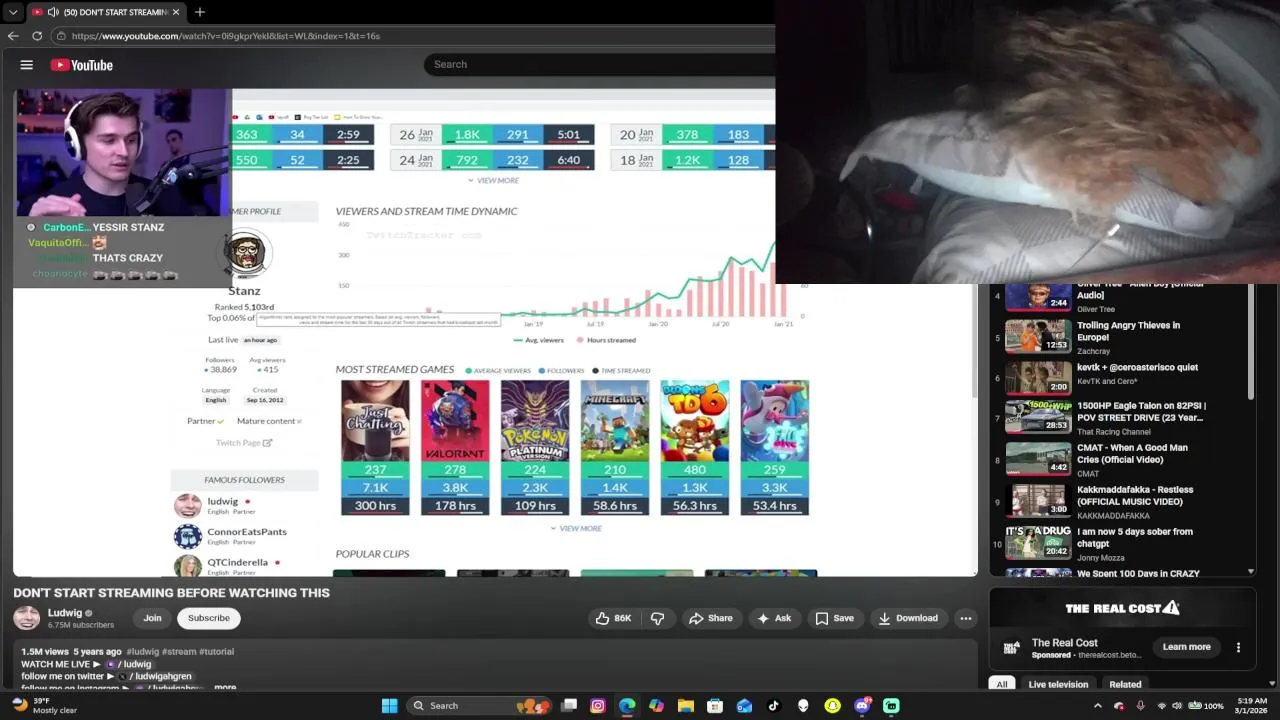The image size is (1280, 720).
Task: Select the All filter chip
Action: tap(1001, 684)
